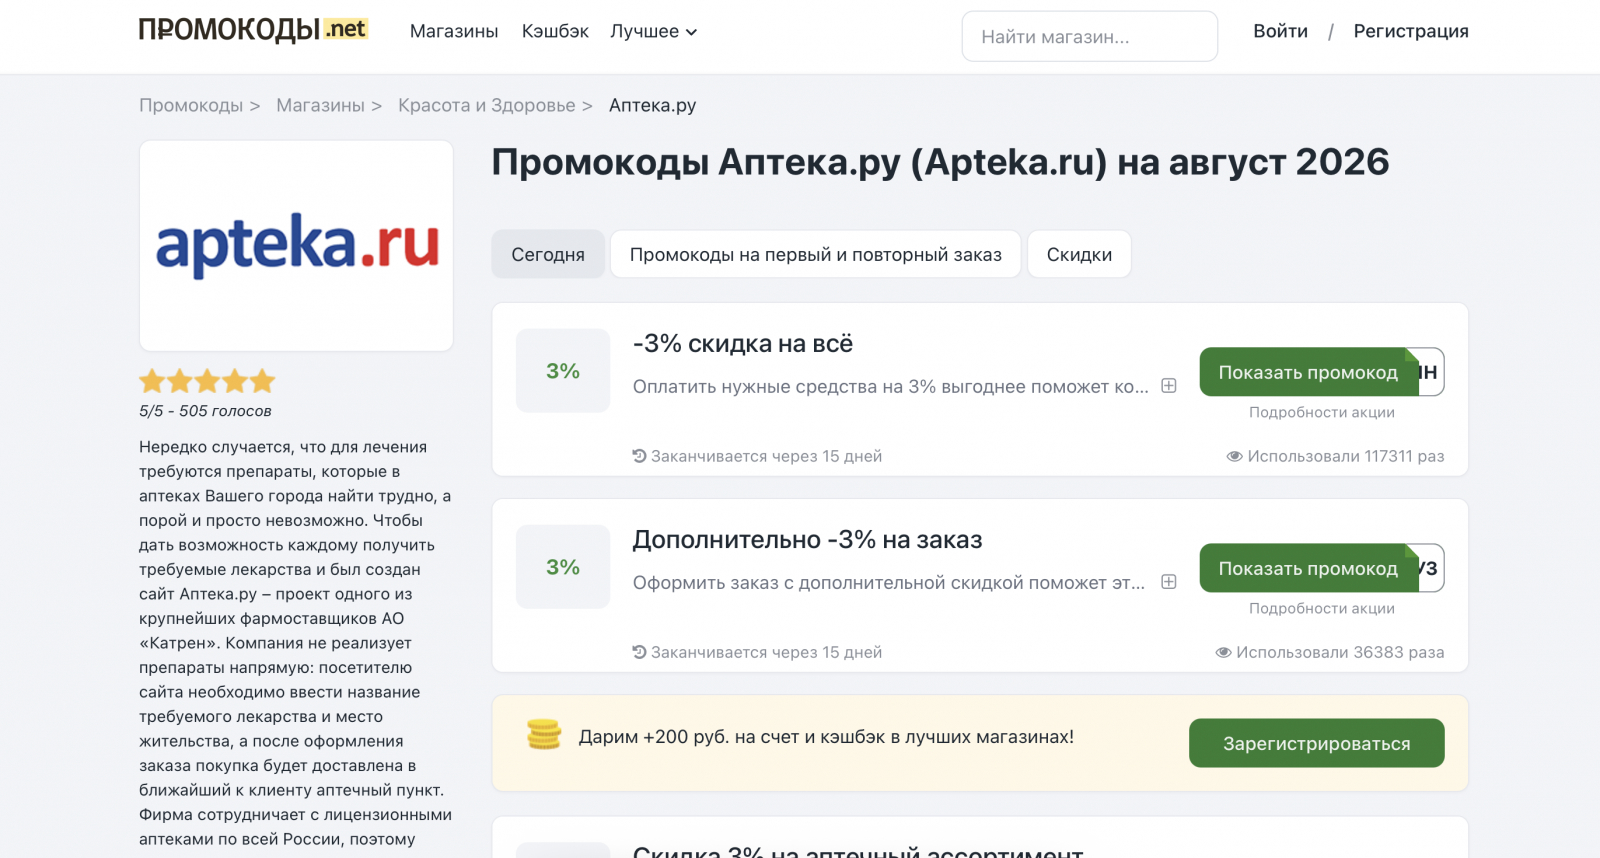The width and height of the screenshot is (1600, 858).
Task: Click the gold coins icon in bonus banner
Action: [x=544, y=735]
